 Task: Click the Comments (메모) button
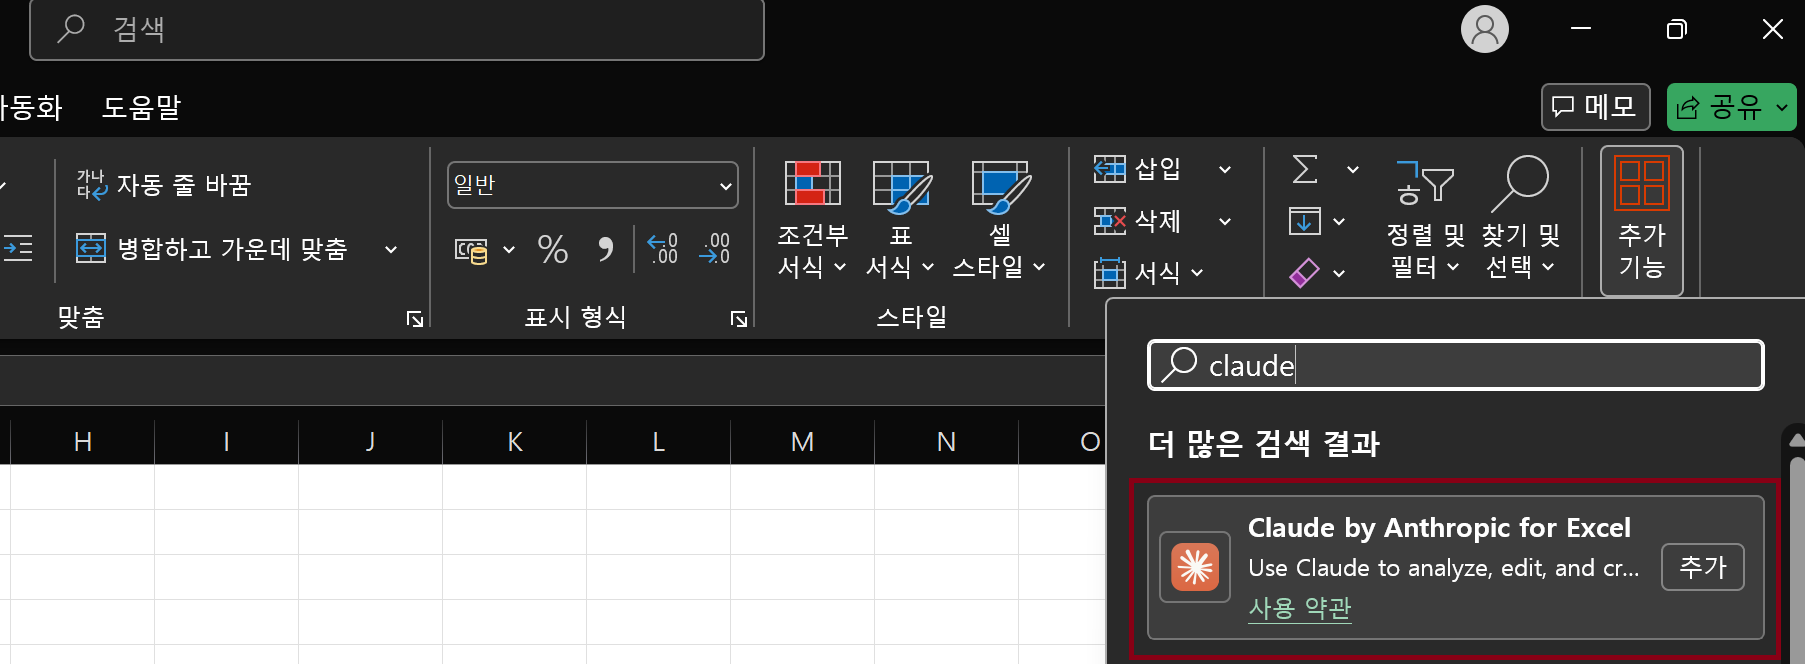coord(1595,107)
